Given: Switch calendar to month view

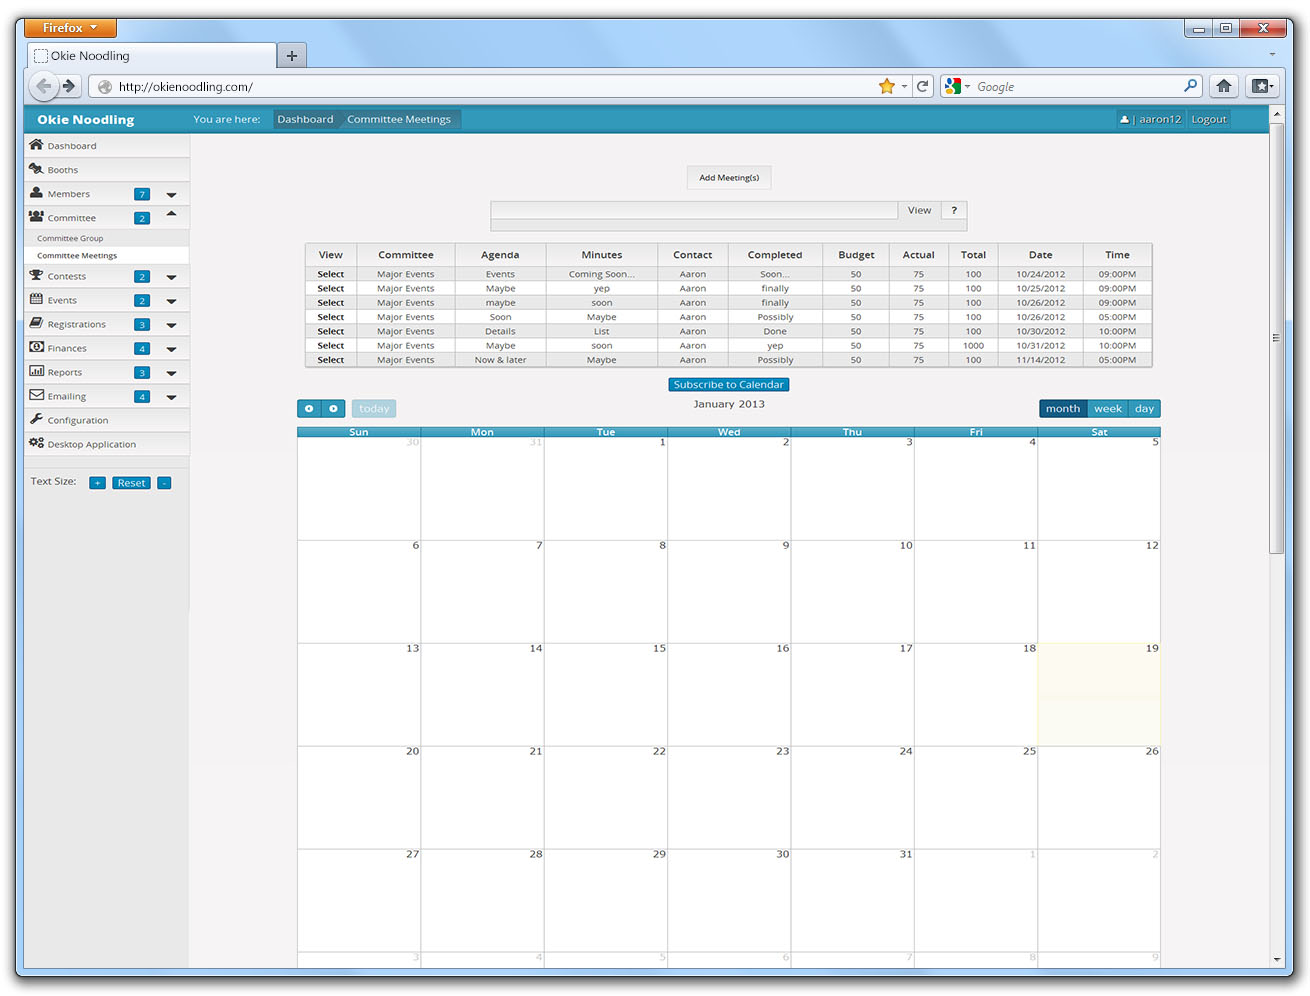Looking at the screenshot, I should point(1062,408).
